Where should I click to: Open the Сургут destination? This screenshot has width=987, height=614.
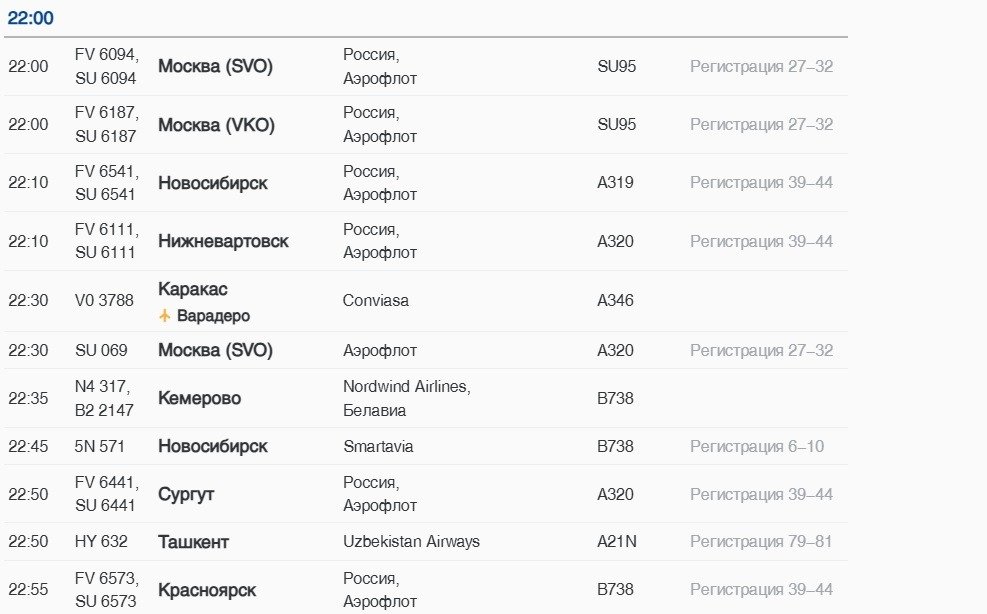[186, 494]
